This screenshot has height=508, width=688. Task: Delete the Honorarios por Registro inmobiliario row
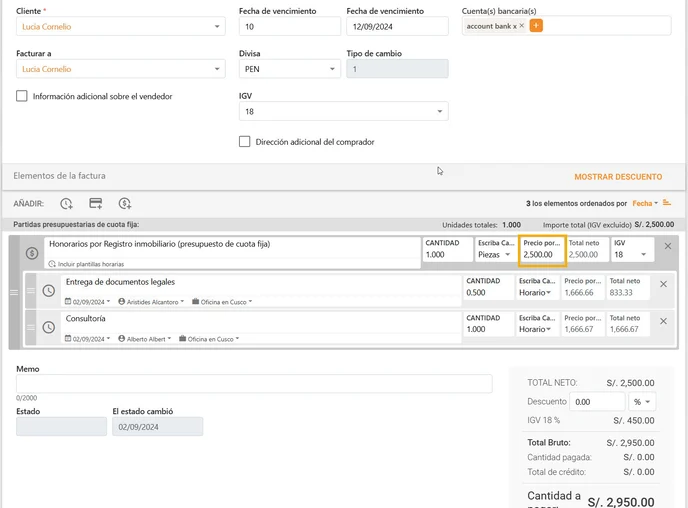click(x=668, y=246)
